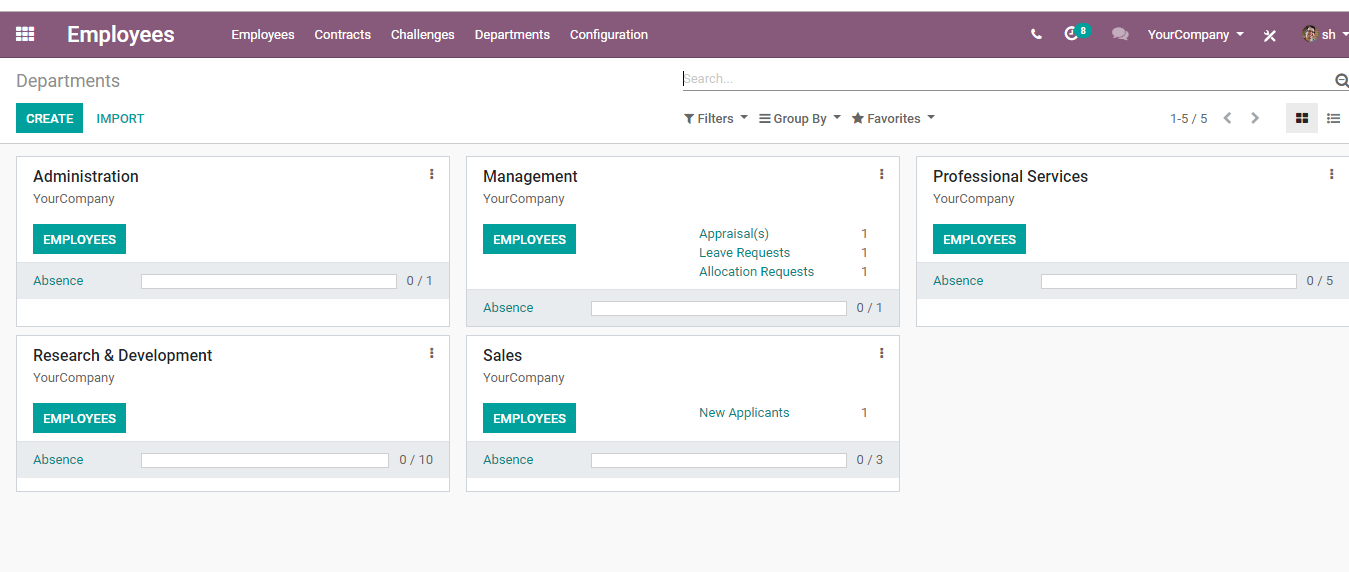Screen dimensions: 1349x572
Task: Open the Favorites dropdown
Action: 894,118
